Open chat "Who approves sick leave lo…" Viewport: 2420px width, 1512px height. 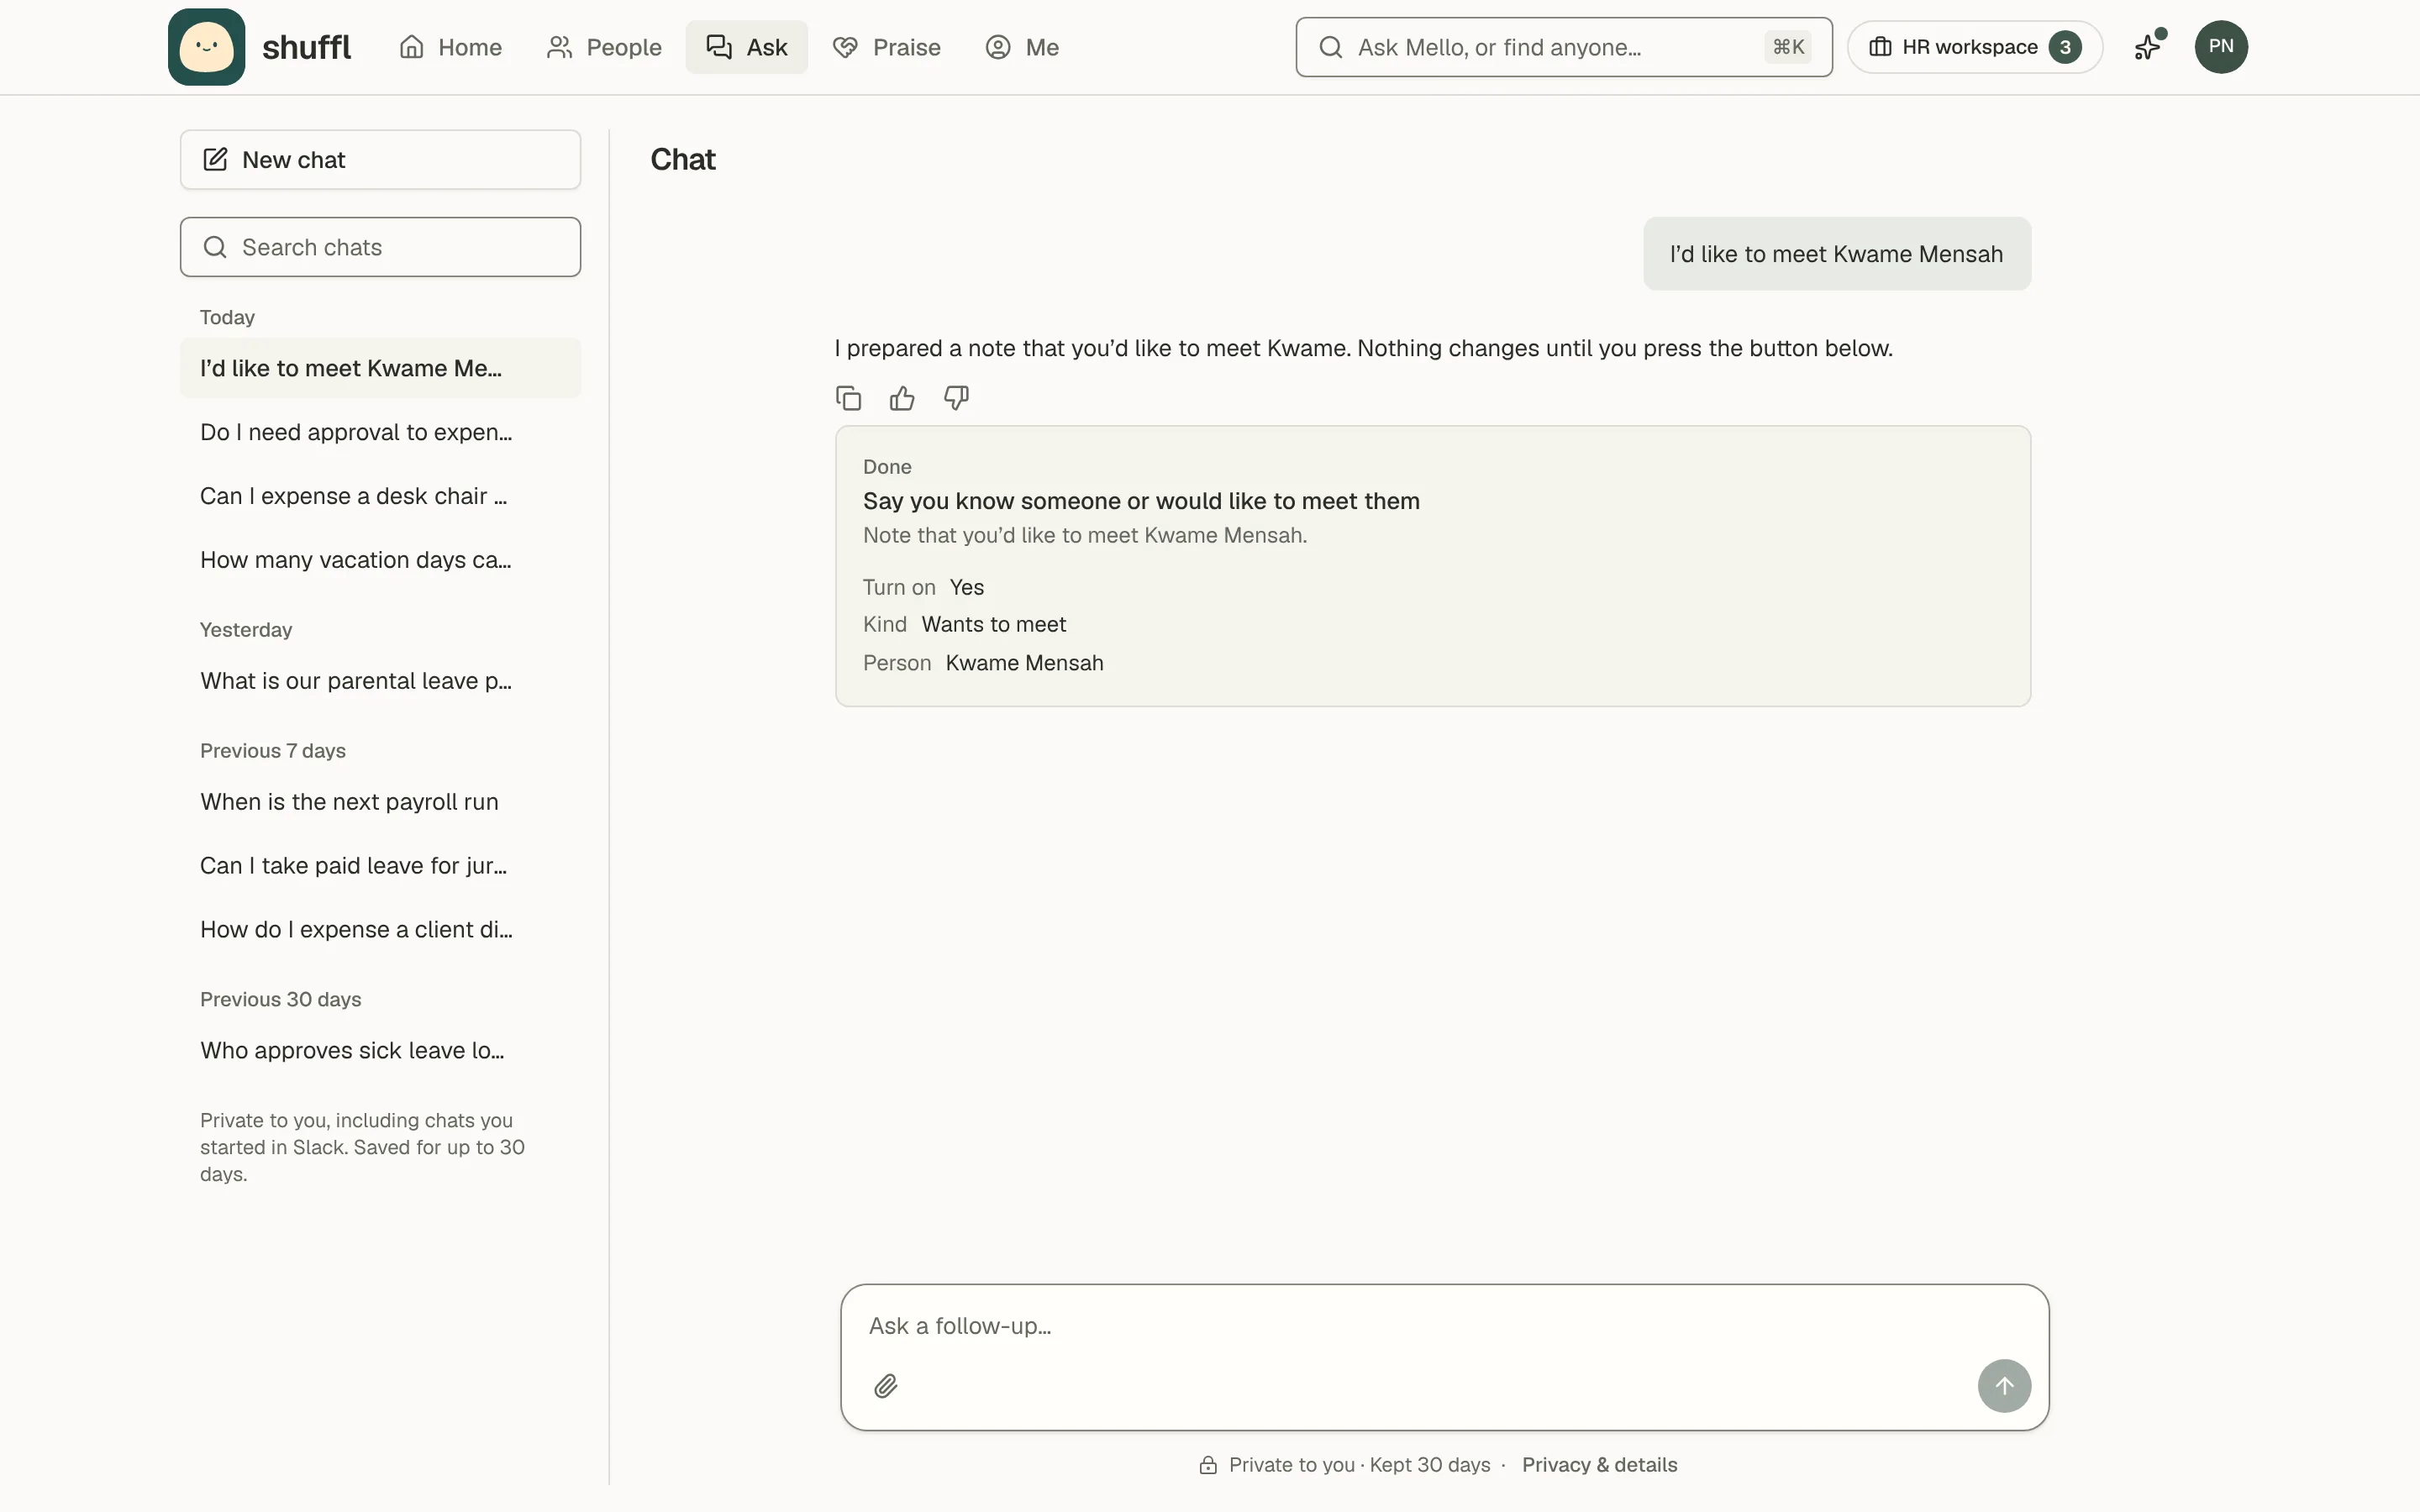point(380,1051)
